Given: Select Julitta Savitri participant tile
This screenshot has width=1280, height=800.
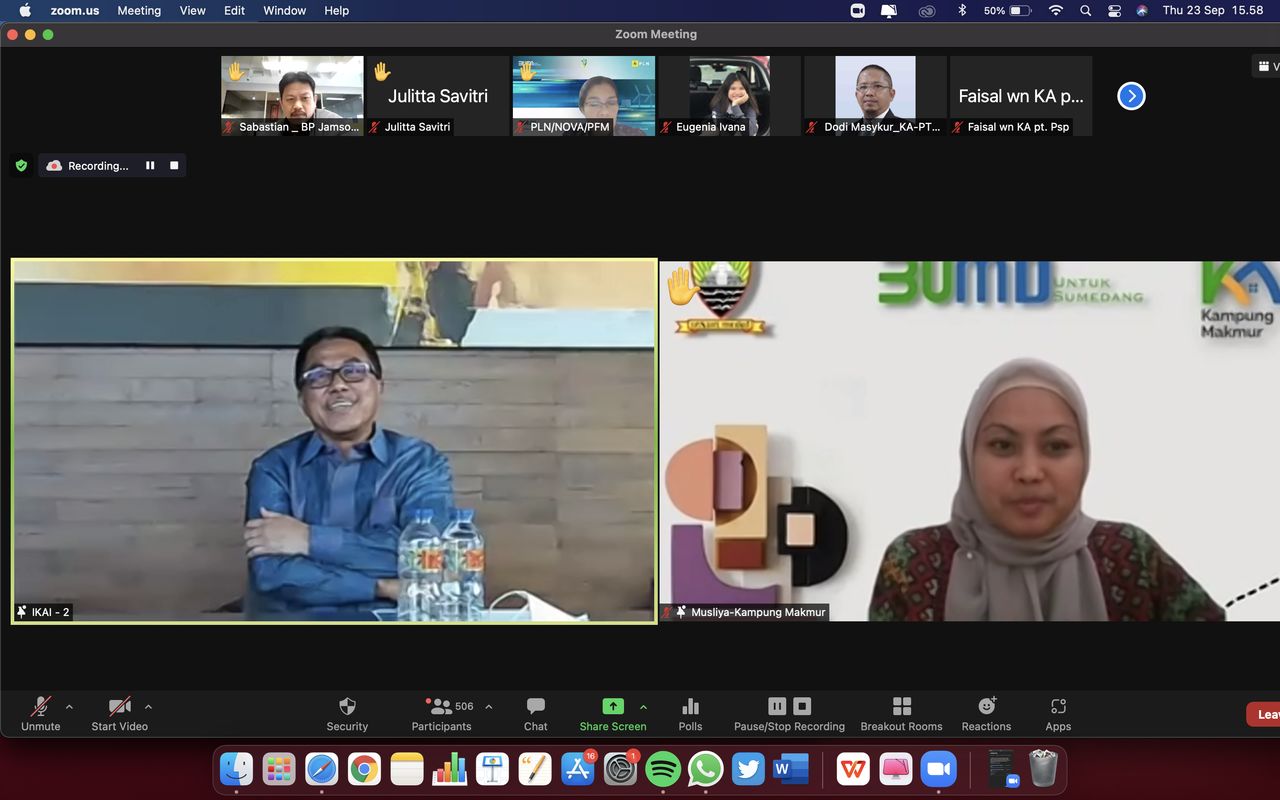Looking at the screenshot, I should click(x=438, y=96).
